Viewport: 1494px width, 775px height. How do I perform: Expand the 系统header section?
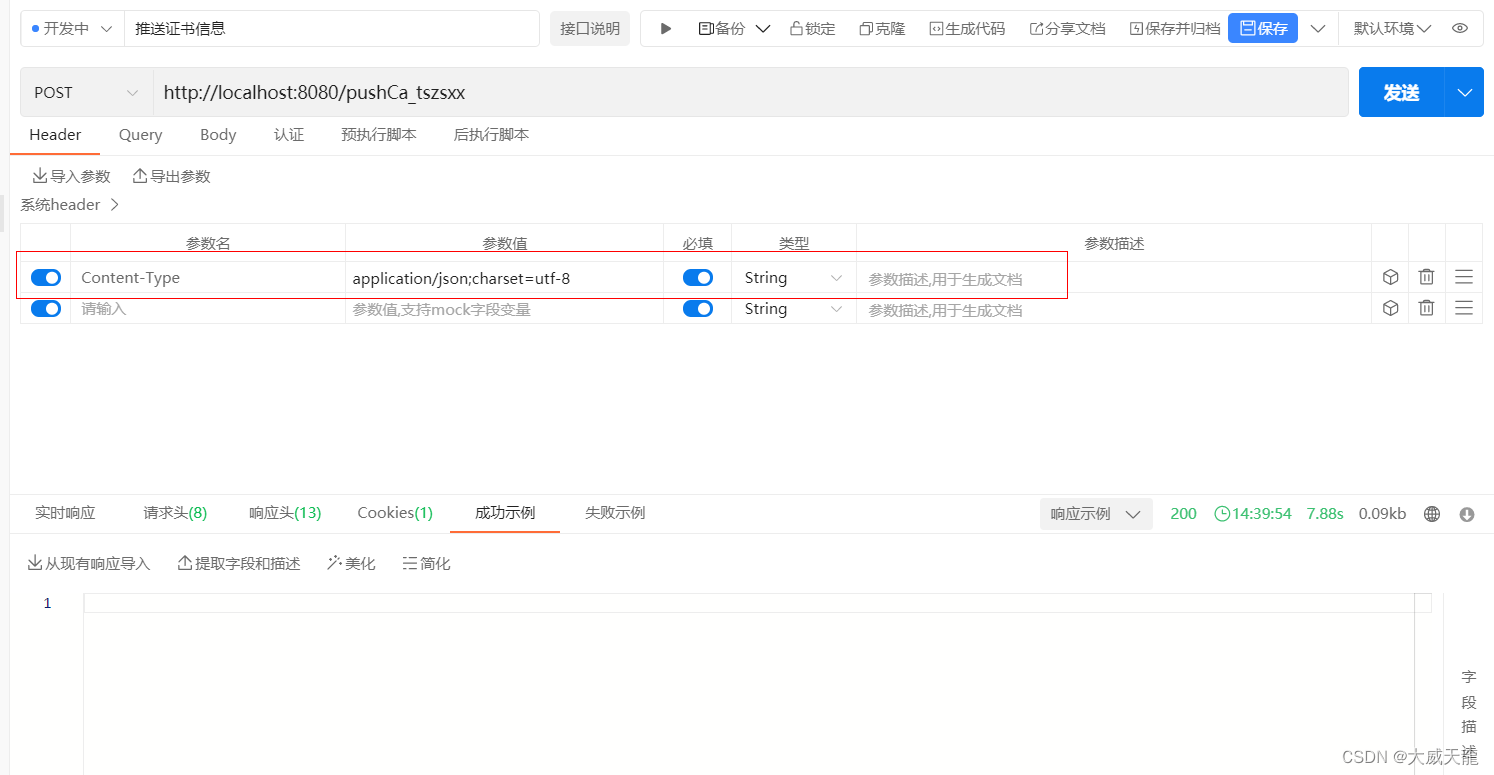[70, 205]
